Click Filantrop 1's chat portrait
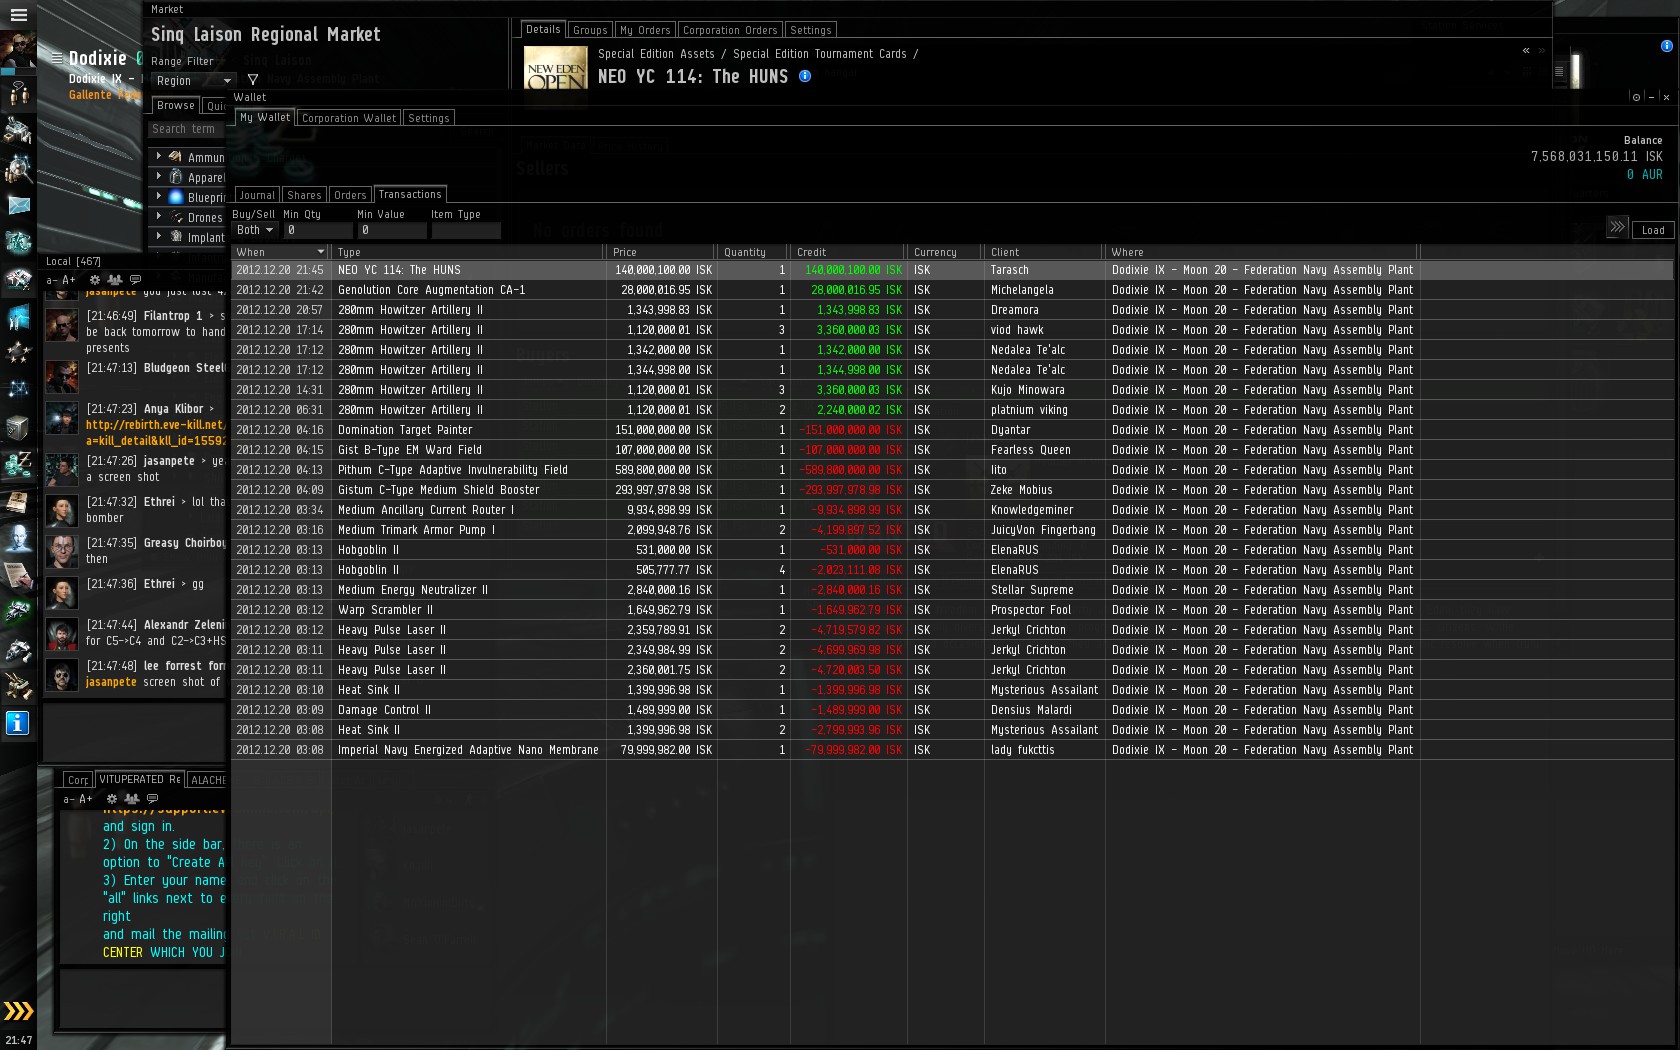 (62, 325)
